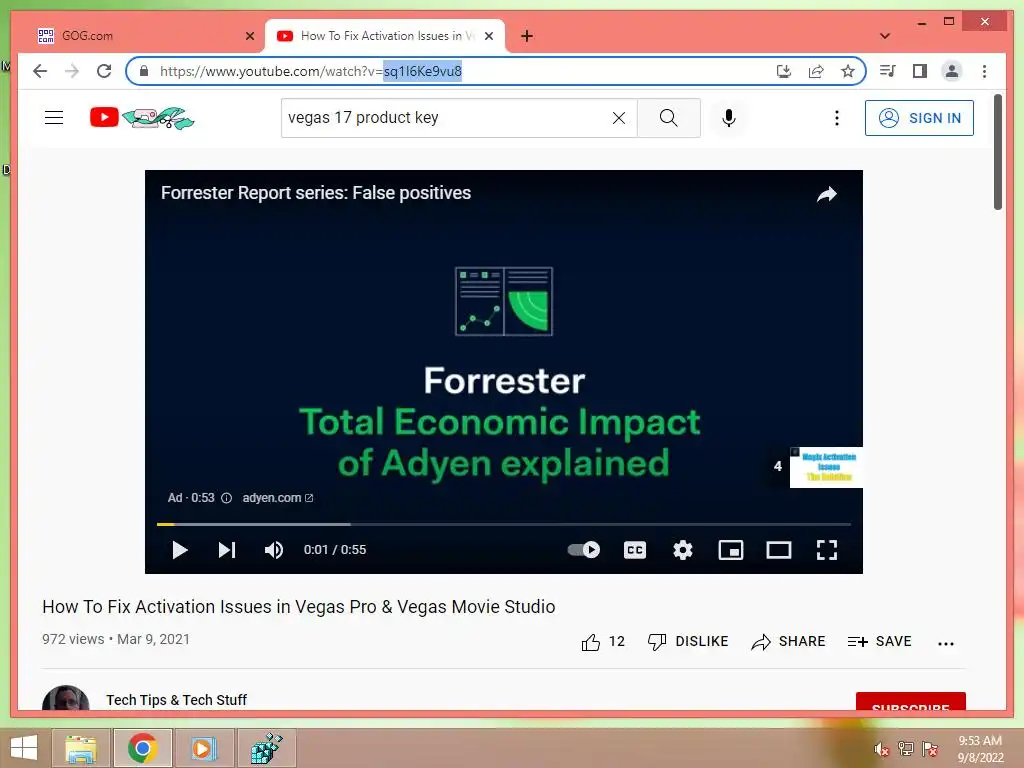This screenshot has width=1024, height=768.
Task: Click Chrome icon in taskbar
Action: click(142, 748)
